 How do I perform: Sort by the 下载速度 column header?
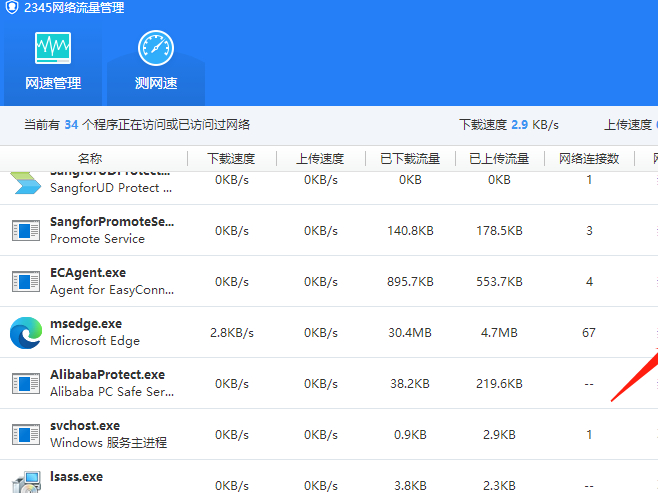tap(231, 159)
